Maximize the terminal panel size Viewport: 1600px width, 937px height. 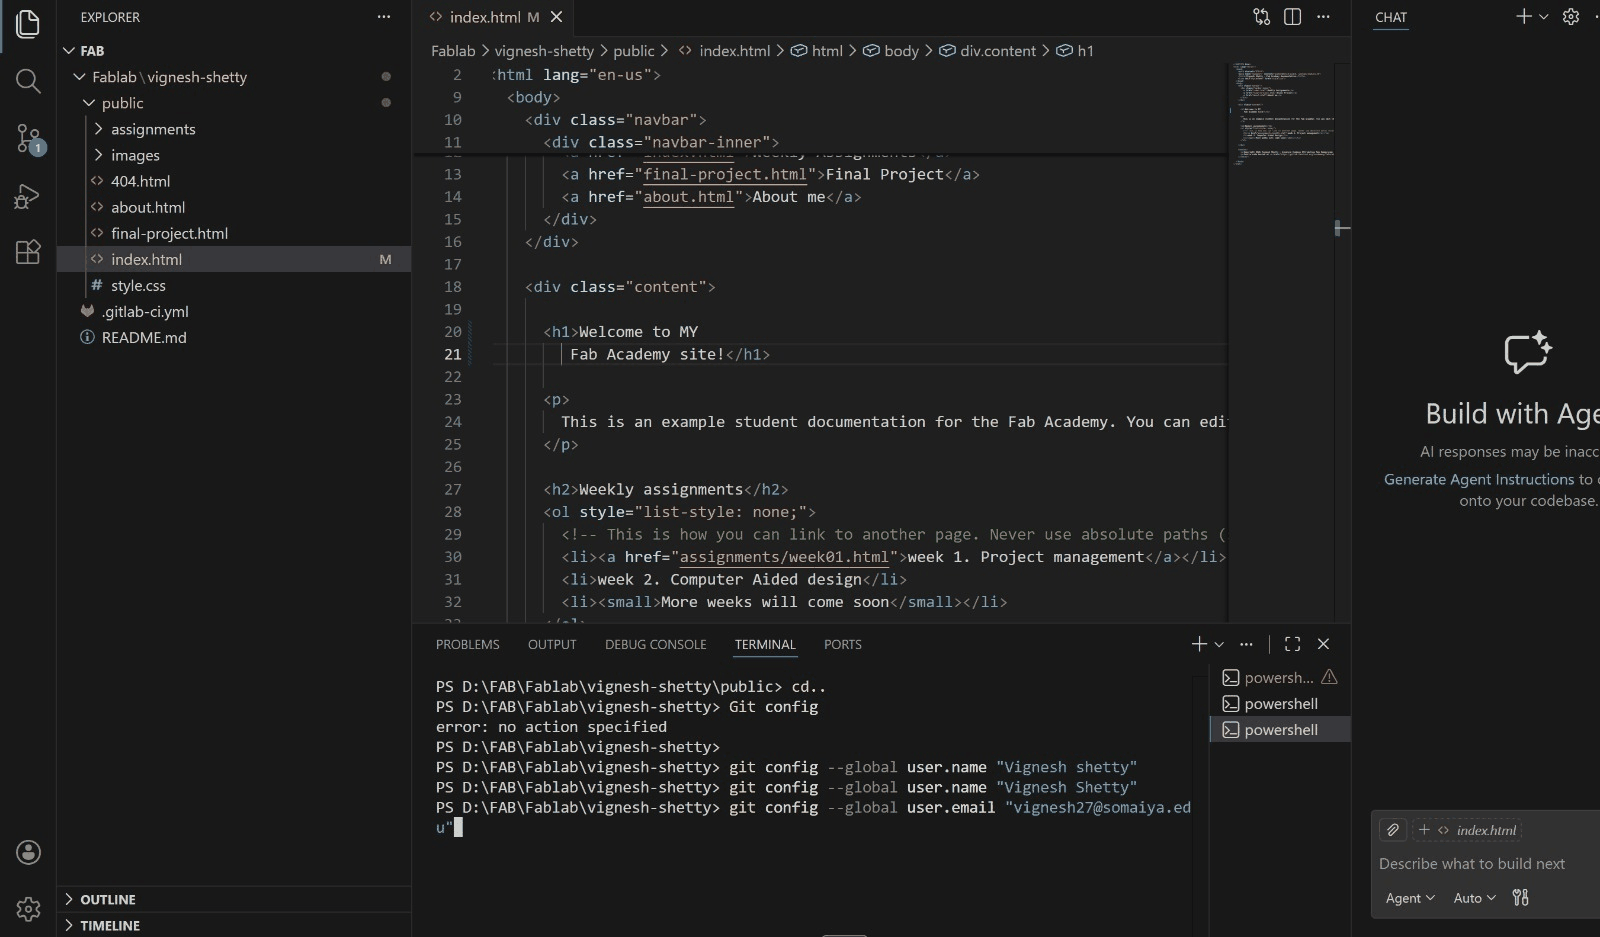pos(1292,644)
